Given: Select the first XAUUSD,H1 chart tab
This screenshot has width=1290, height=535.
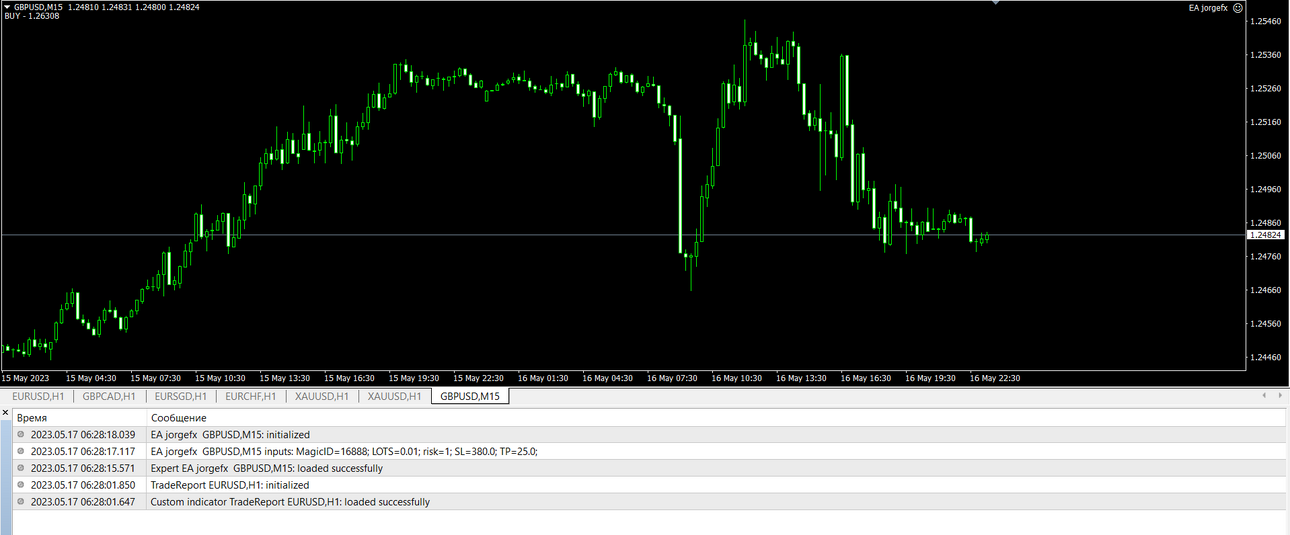Looking at the screenshot, I should 322,397.
